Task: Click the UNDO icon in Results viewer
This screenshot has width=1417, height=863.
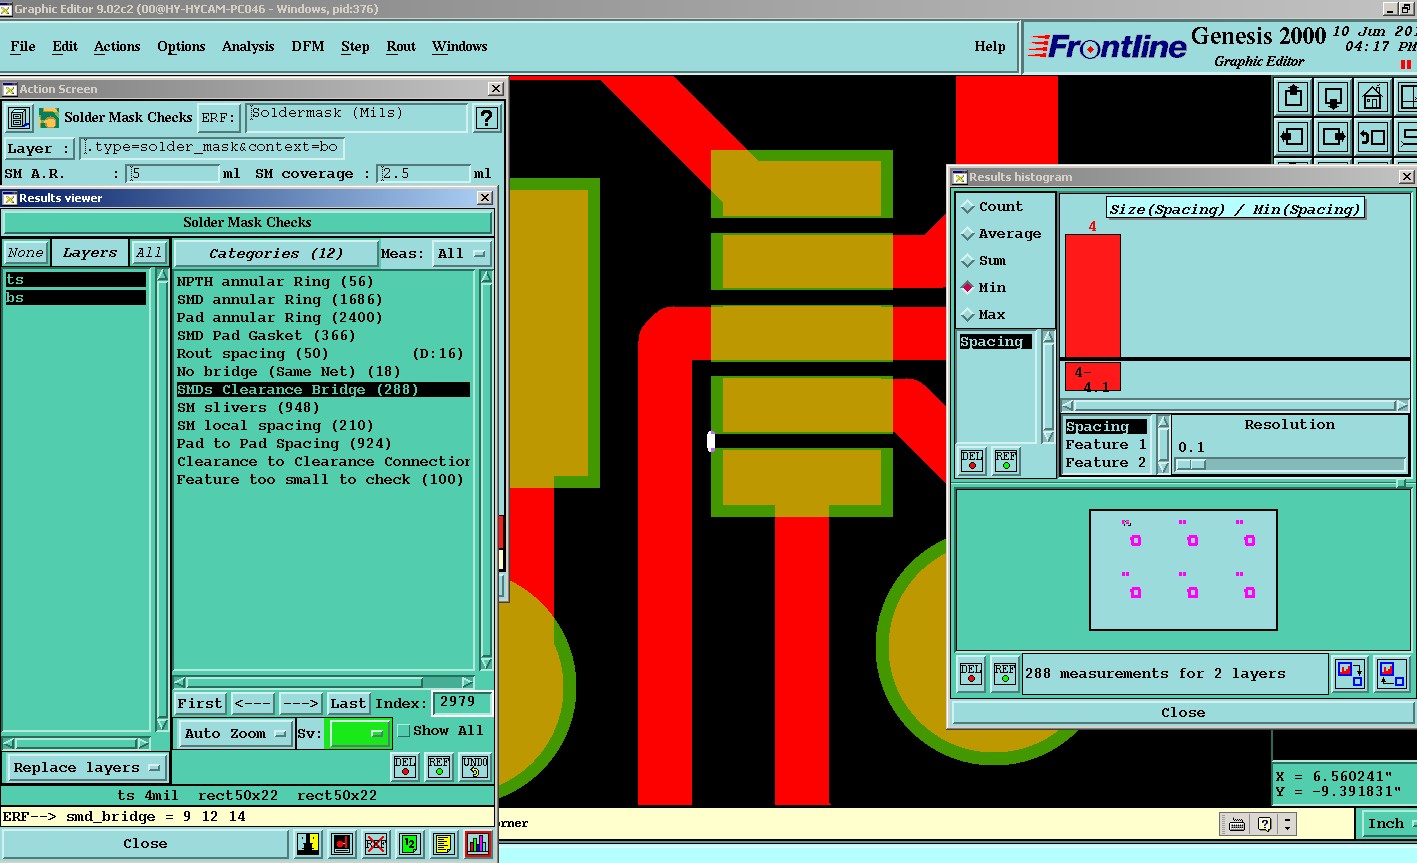Action: pos(475,767)
